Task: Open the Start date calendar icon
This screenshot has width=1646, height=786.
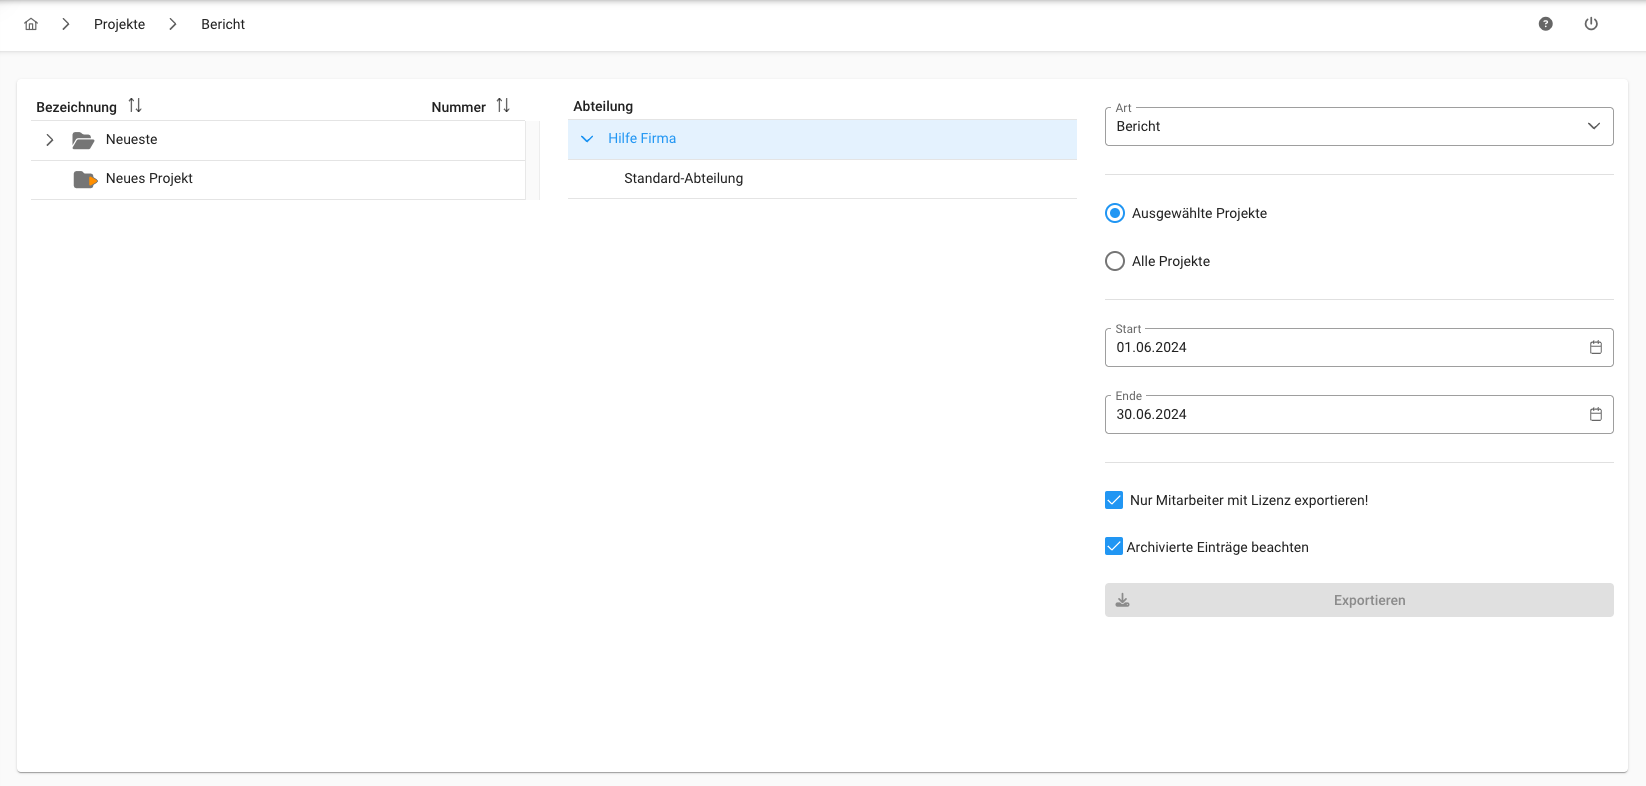Action: (x=1596, y=347)
